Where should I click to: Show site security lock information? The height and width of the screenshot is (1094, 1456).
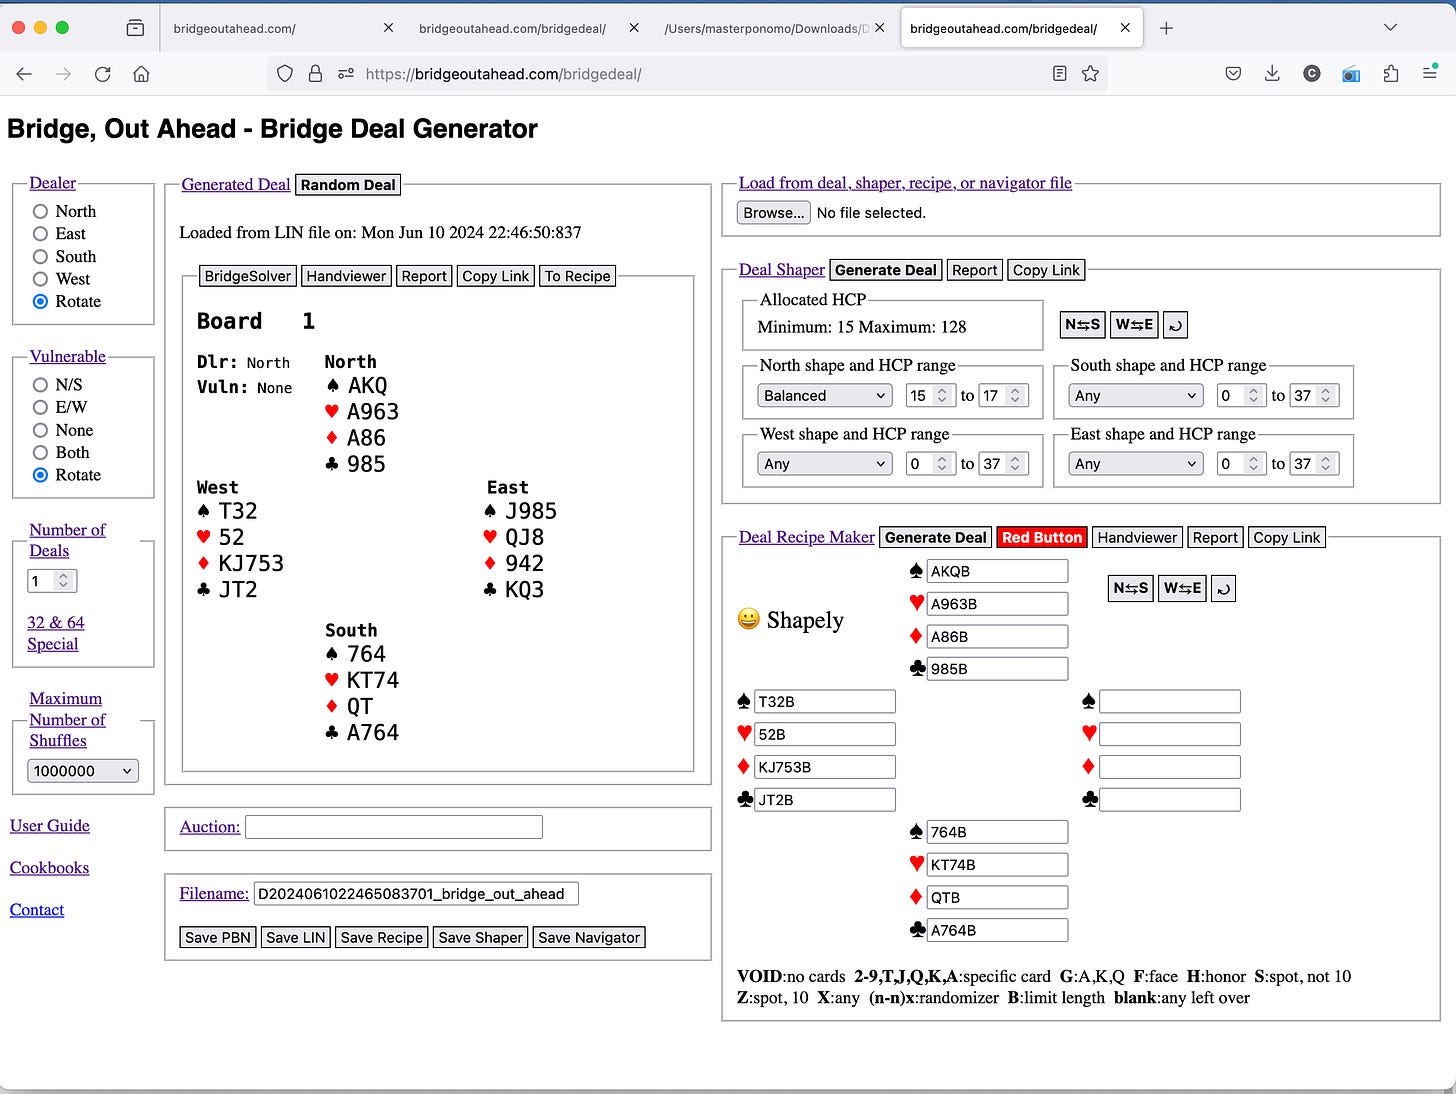click(x=315, y=74)
